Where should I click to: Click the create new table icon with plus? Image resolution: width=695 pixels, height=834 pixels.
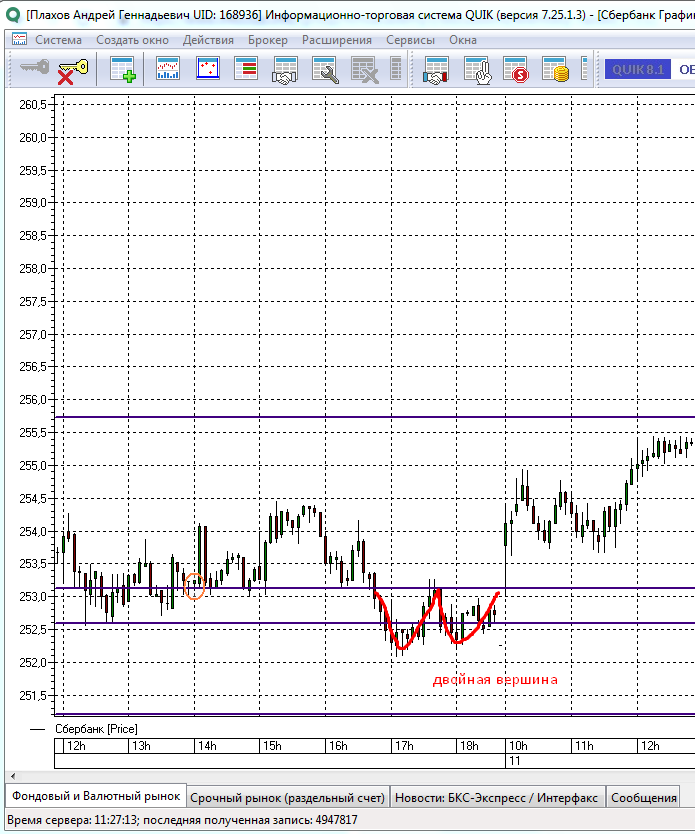[x=122, y=69]
